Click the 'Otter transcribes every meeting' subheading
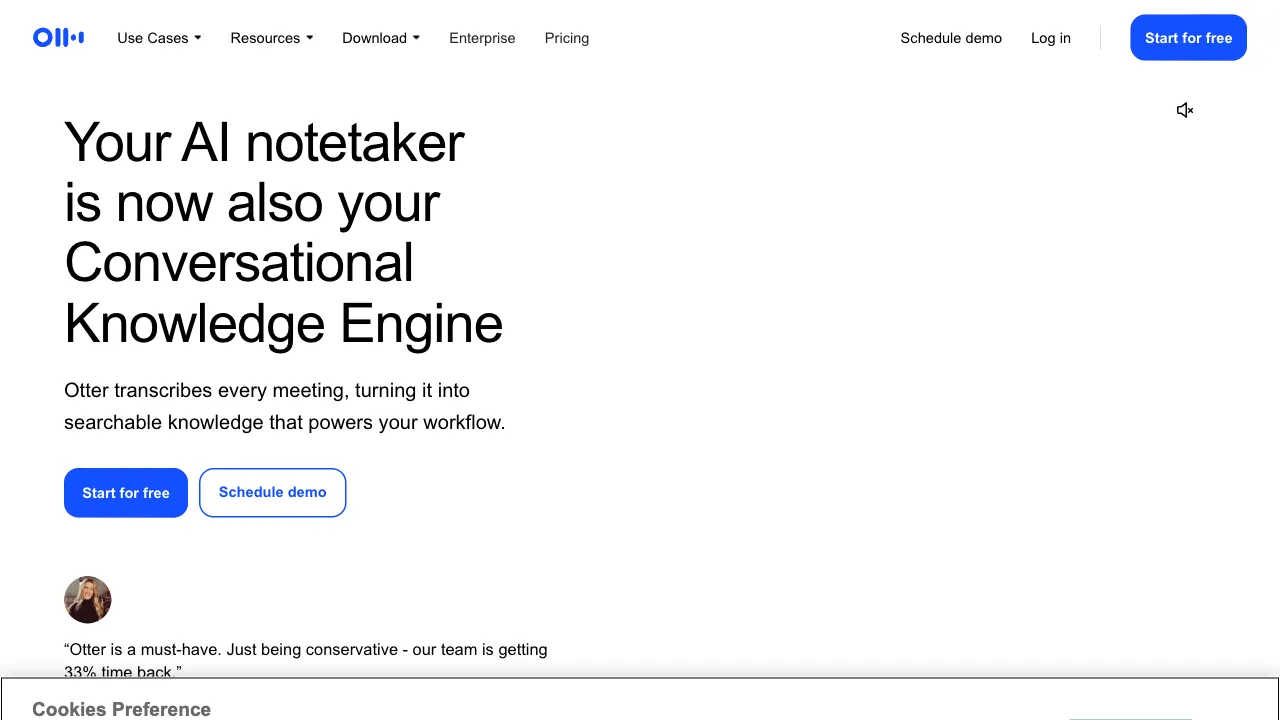The image size is (1280, 720). [285, 406]
